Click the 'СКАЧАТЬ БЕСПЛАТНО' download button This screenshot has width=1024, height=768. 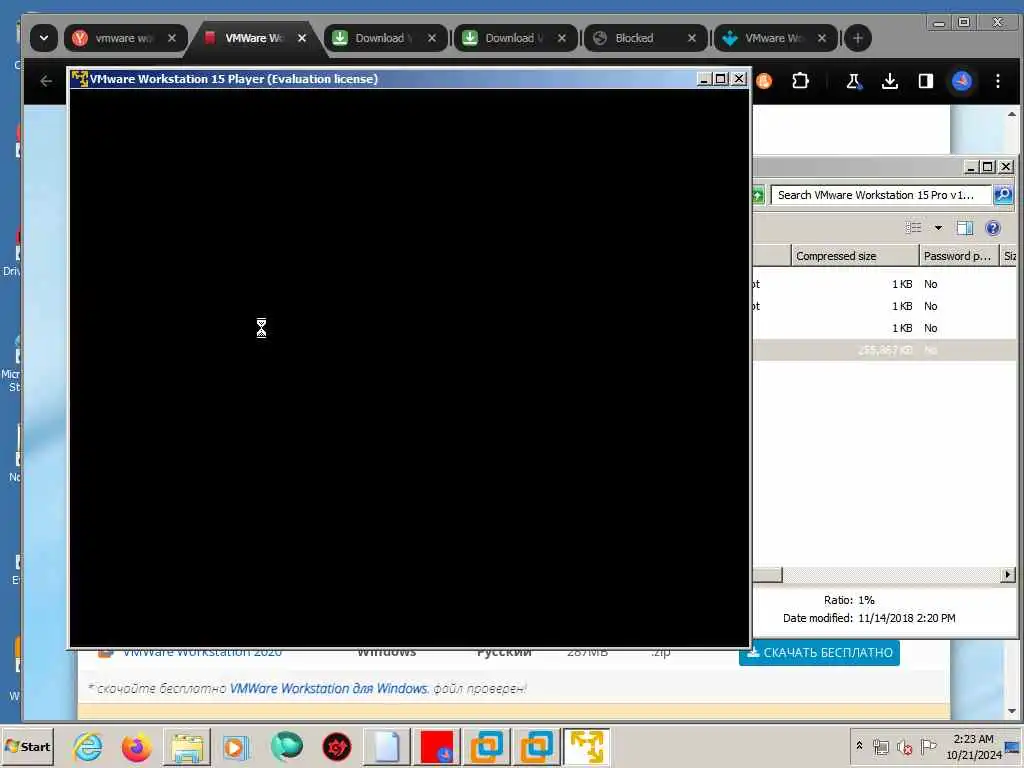pos(820,653)
